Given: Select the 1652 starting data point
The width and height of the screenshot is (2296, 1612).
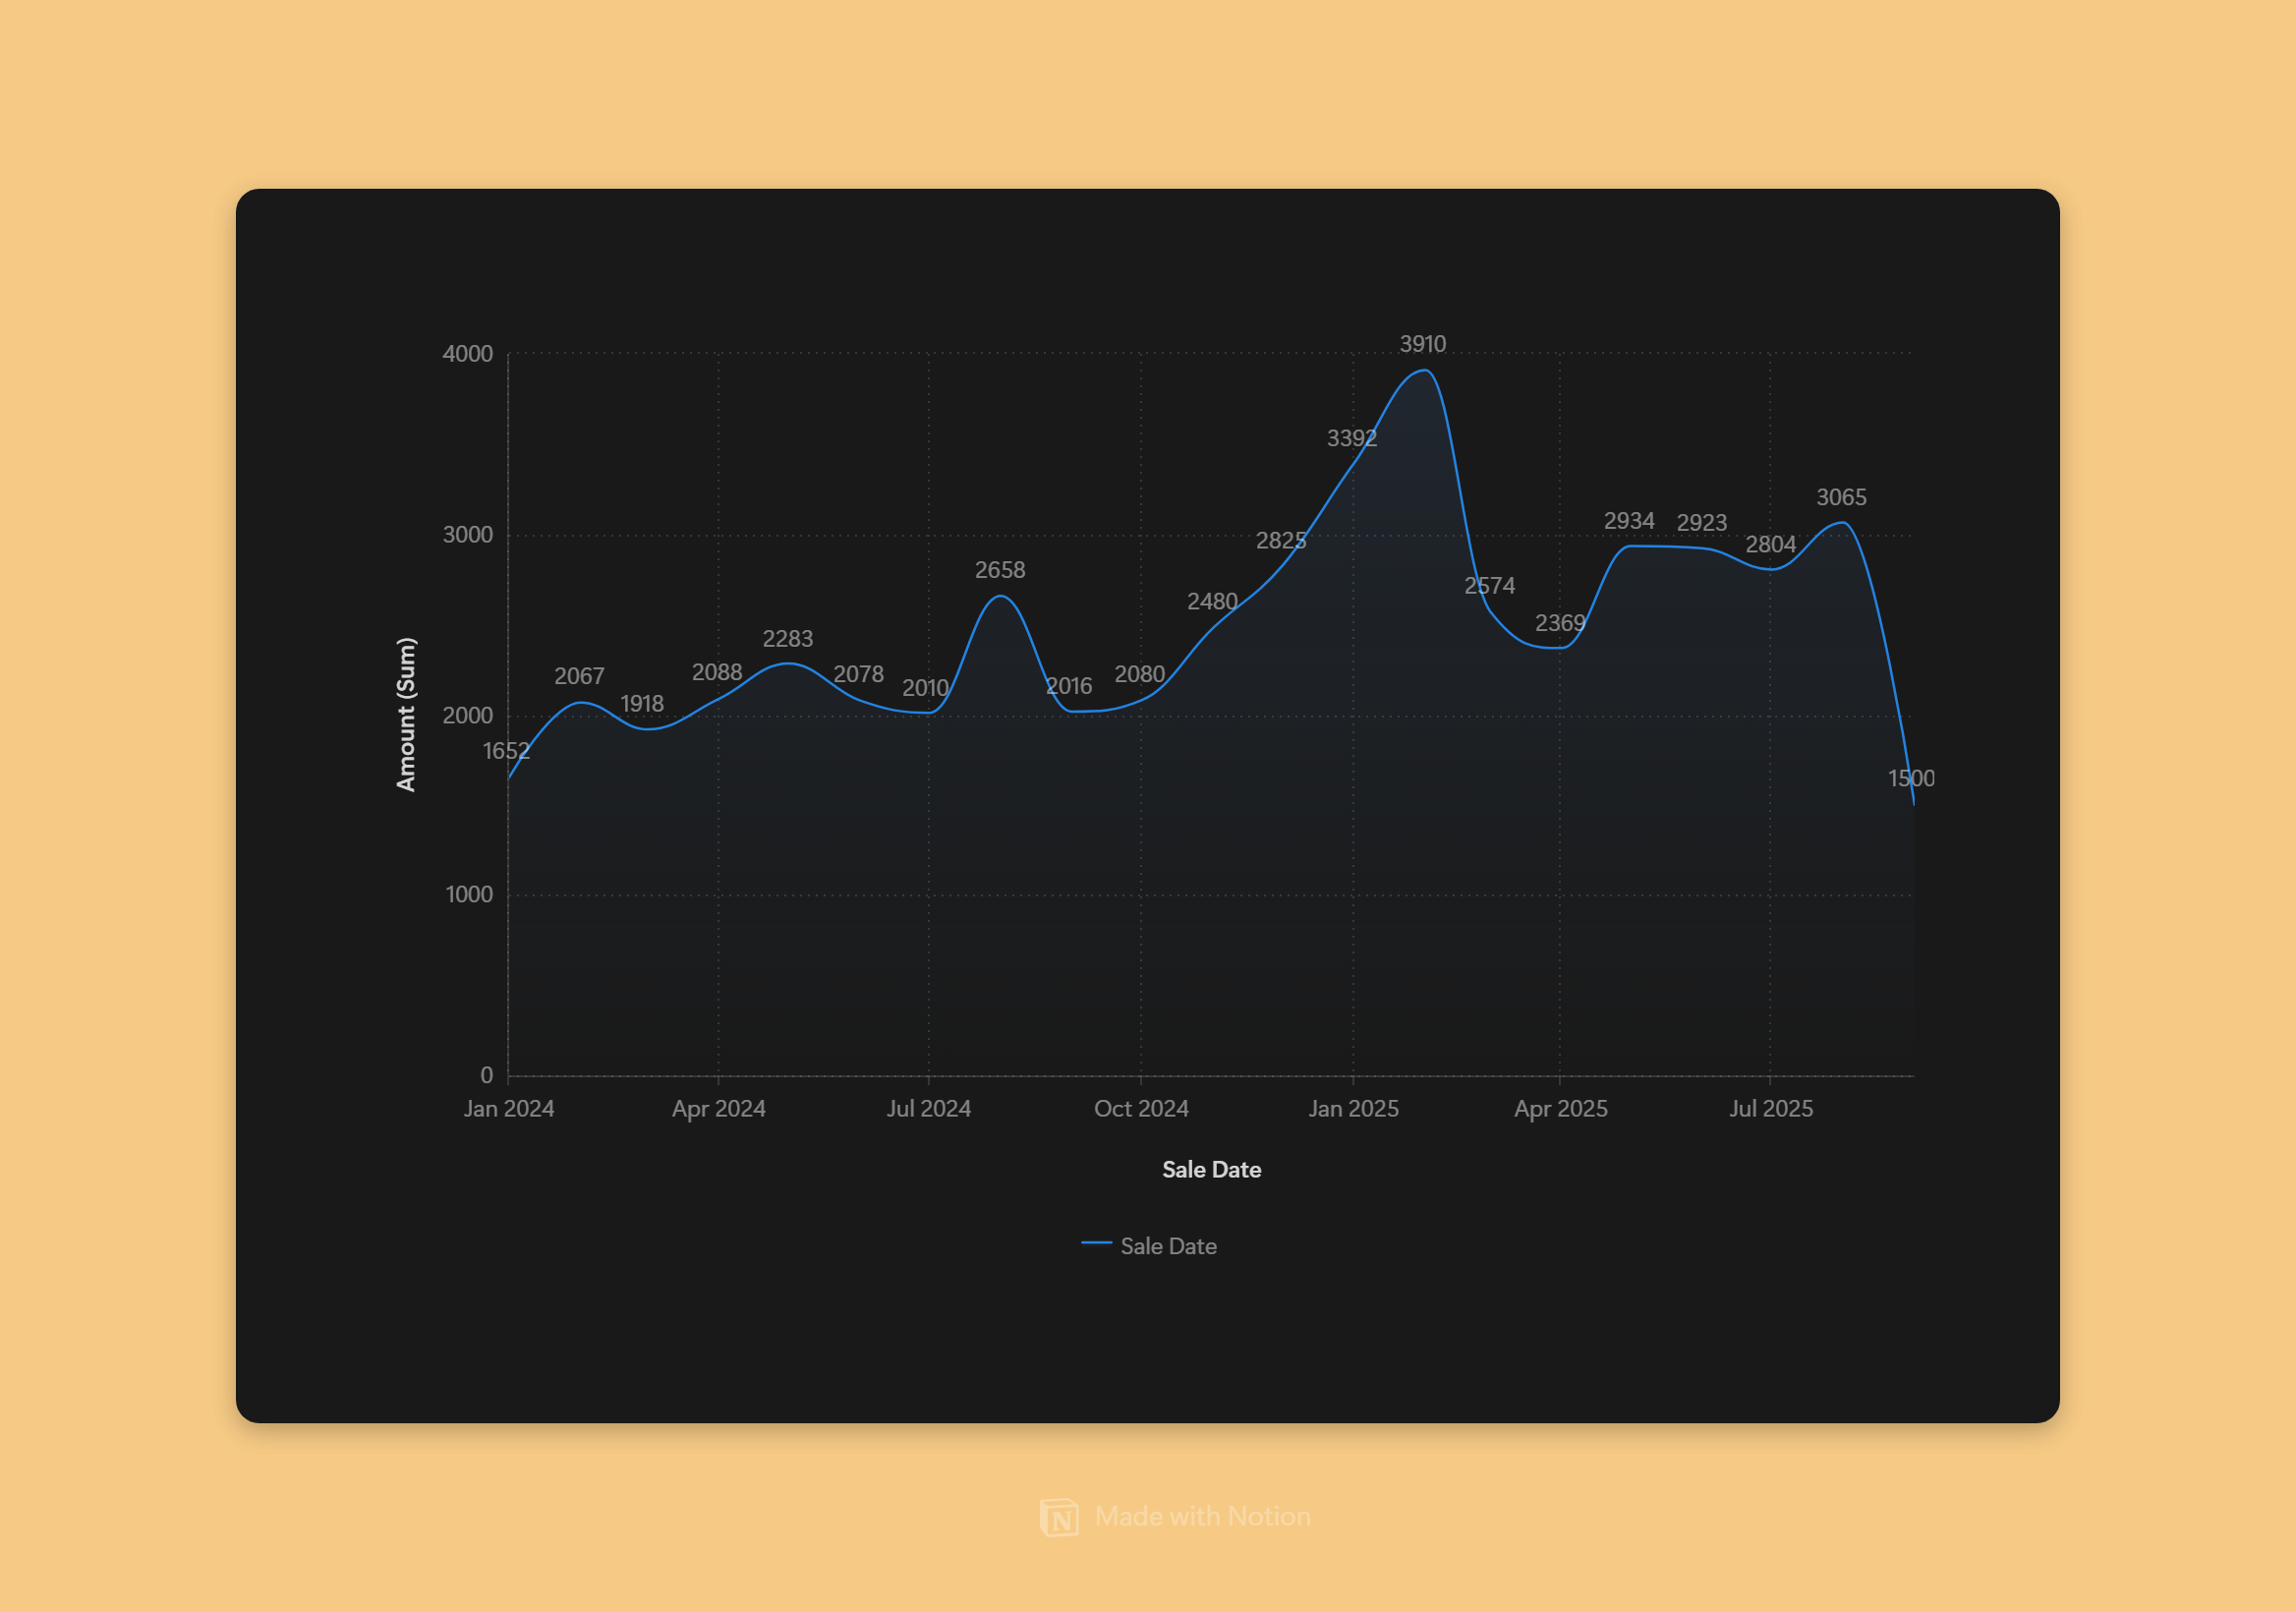Looking at the screenshot, I should pyautogui.click(x=506, y=751).
